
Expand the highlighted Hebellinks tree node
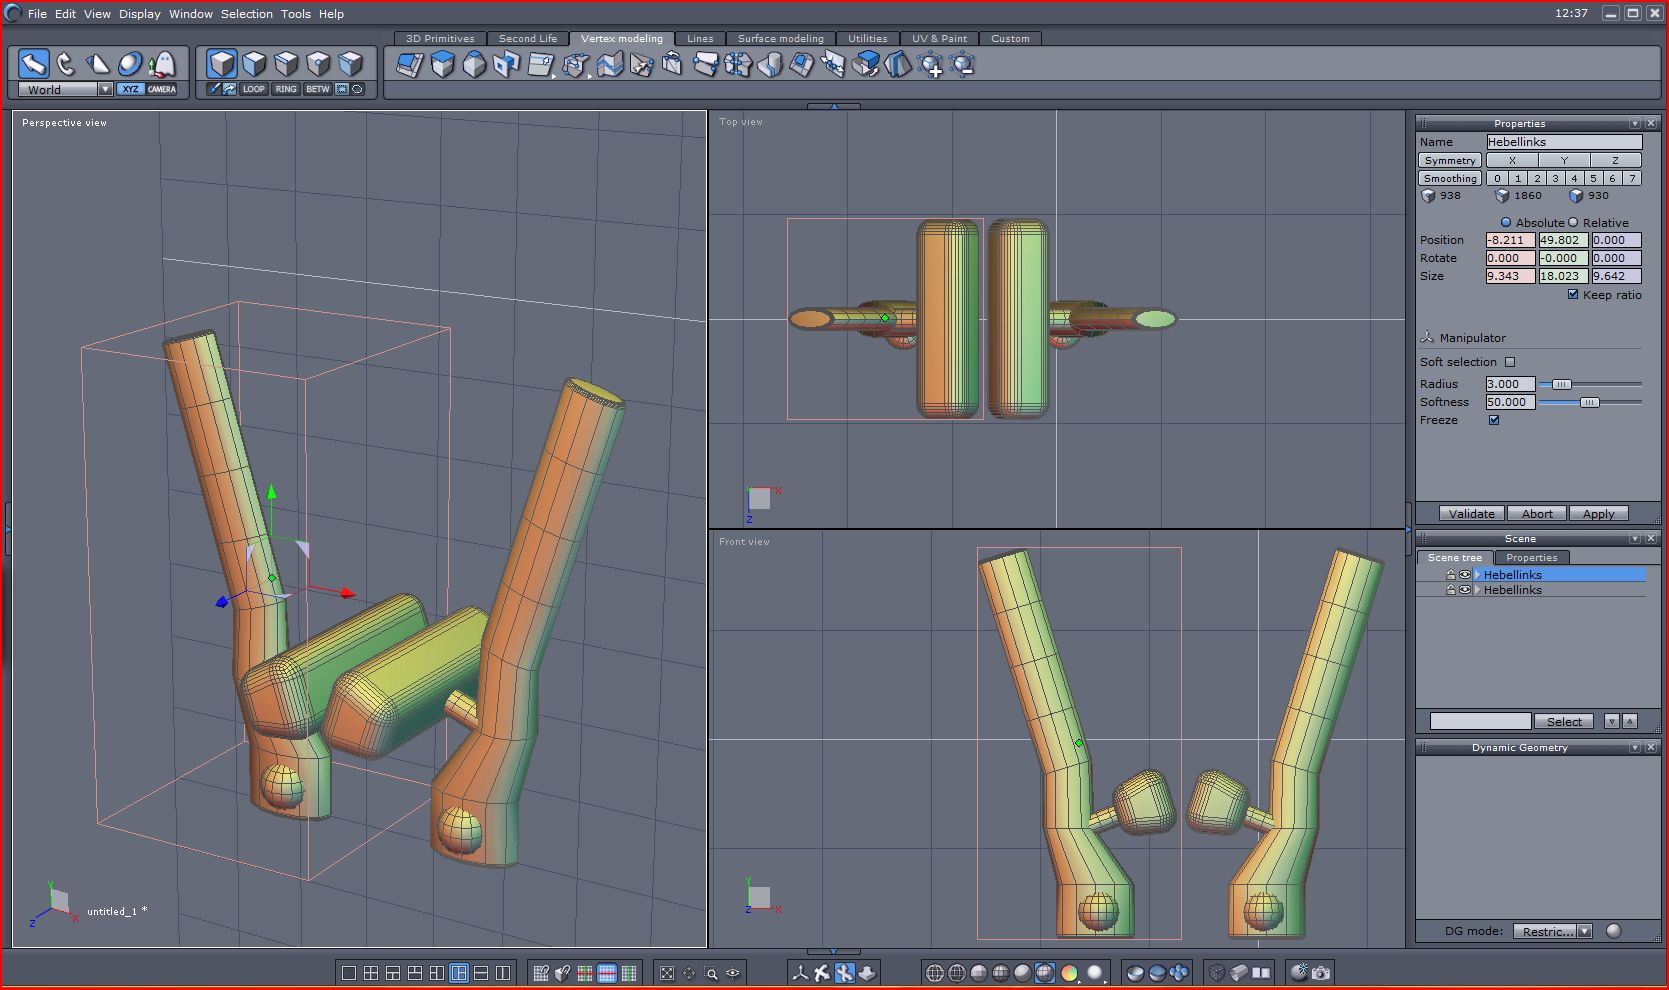coord(1477,575)
